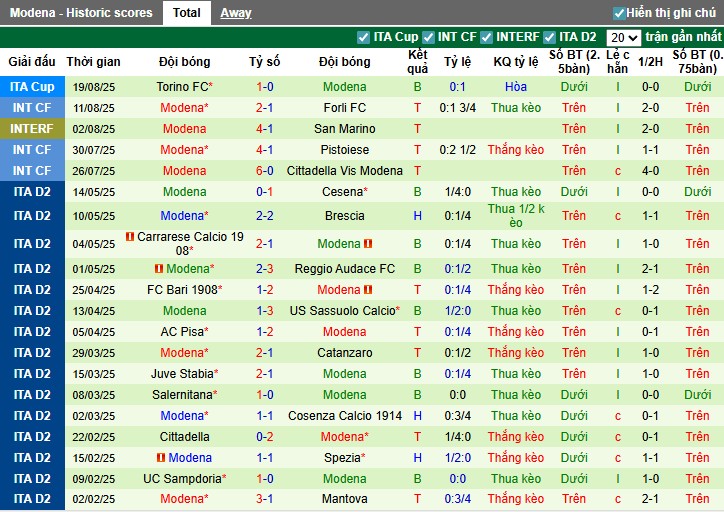The image size is (724, 512).
Task: Click the INT CF badge for 11/08/25
Action: 32,108
